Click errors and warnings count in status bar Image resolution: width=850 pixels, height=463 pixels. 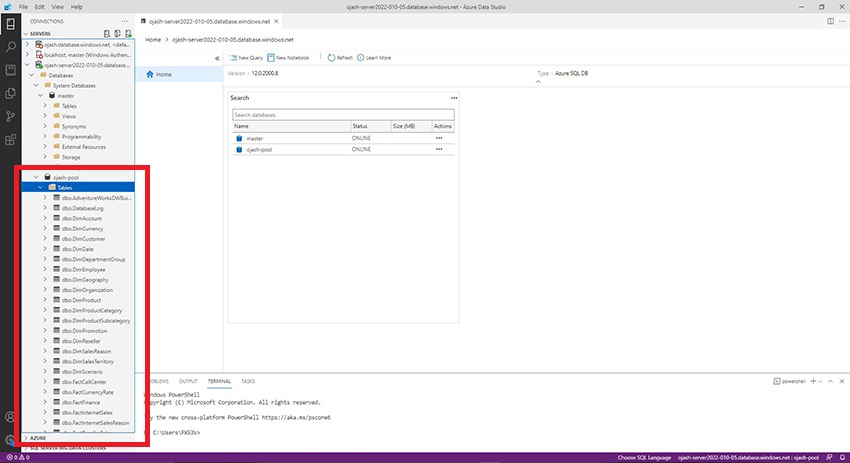point(18,458)
